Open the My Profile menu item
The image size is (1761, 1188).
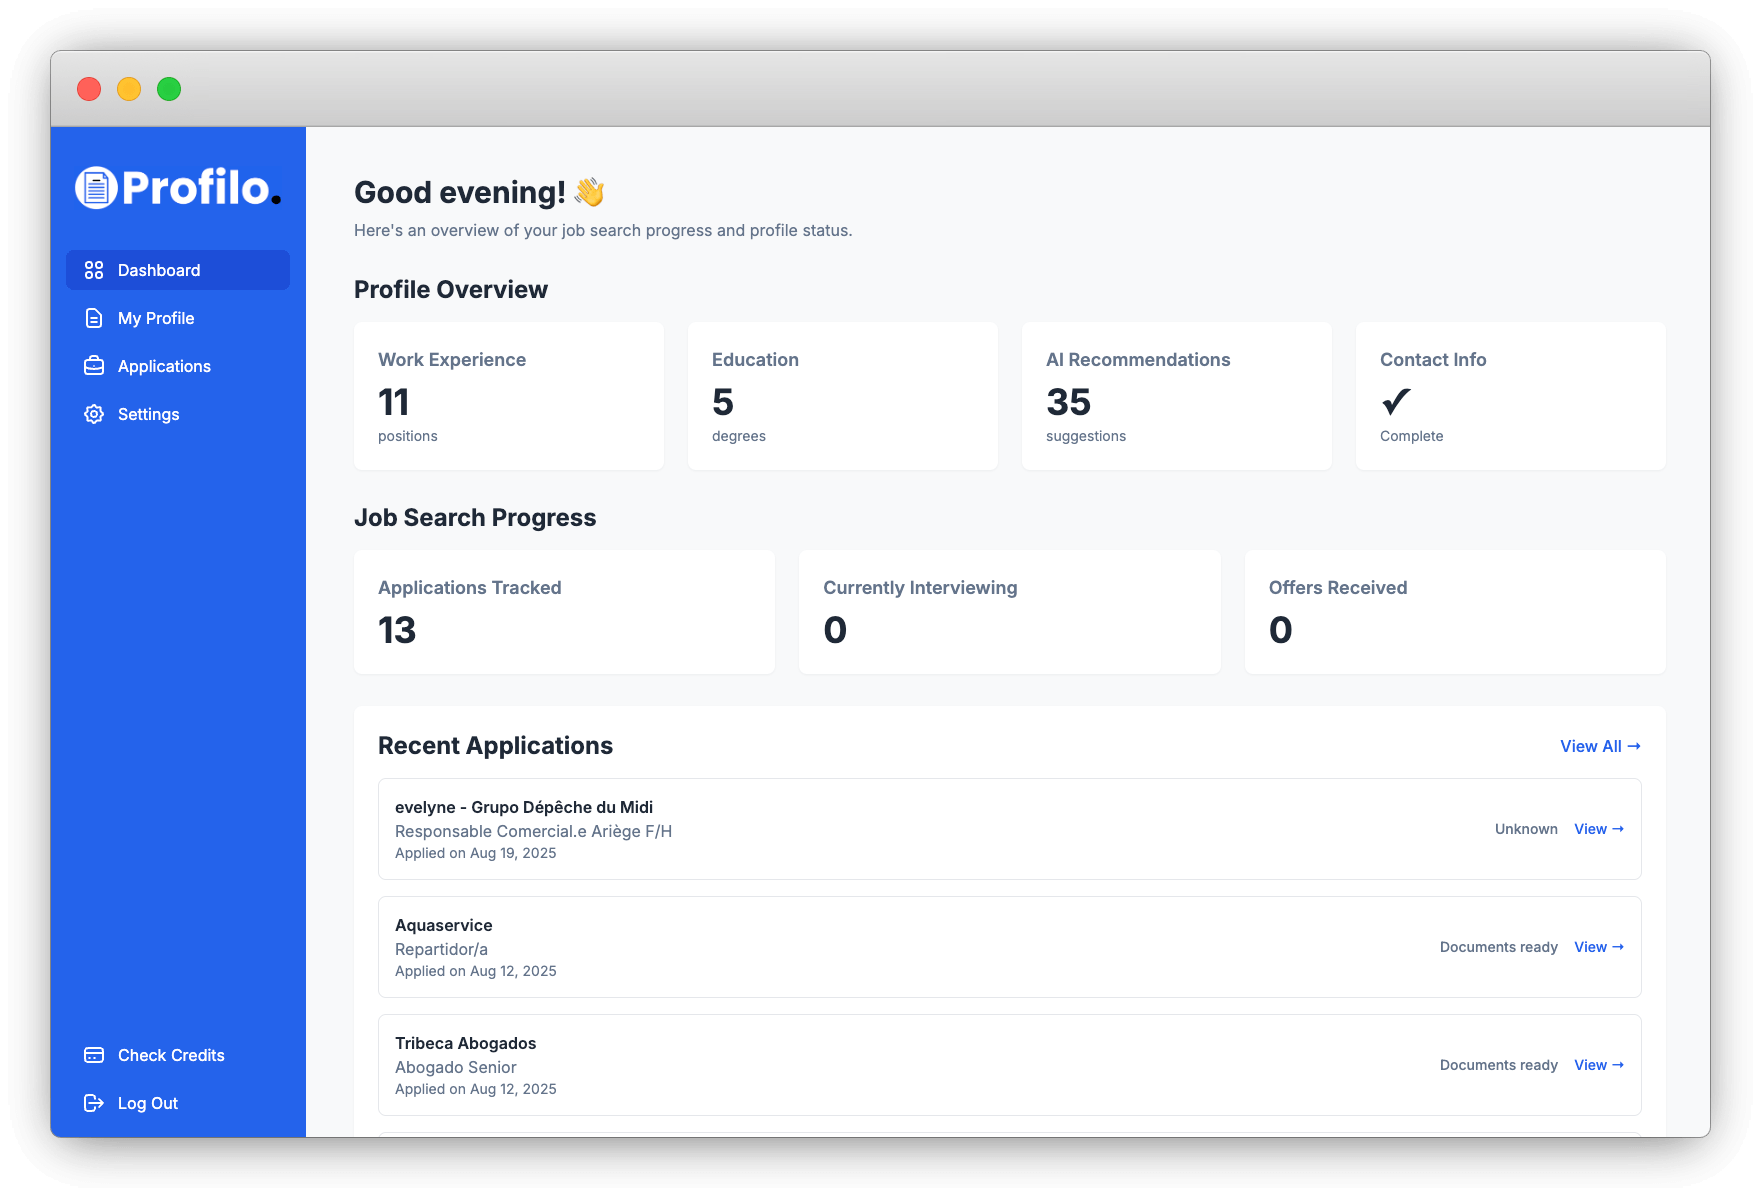(156, 318)
